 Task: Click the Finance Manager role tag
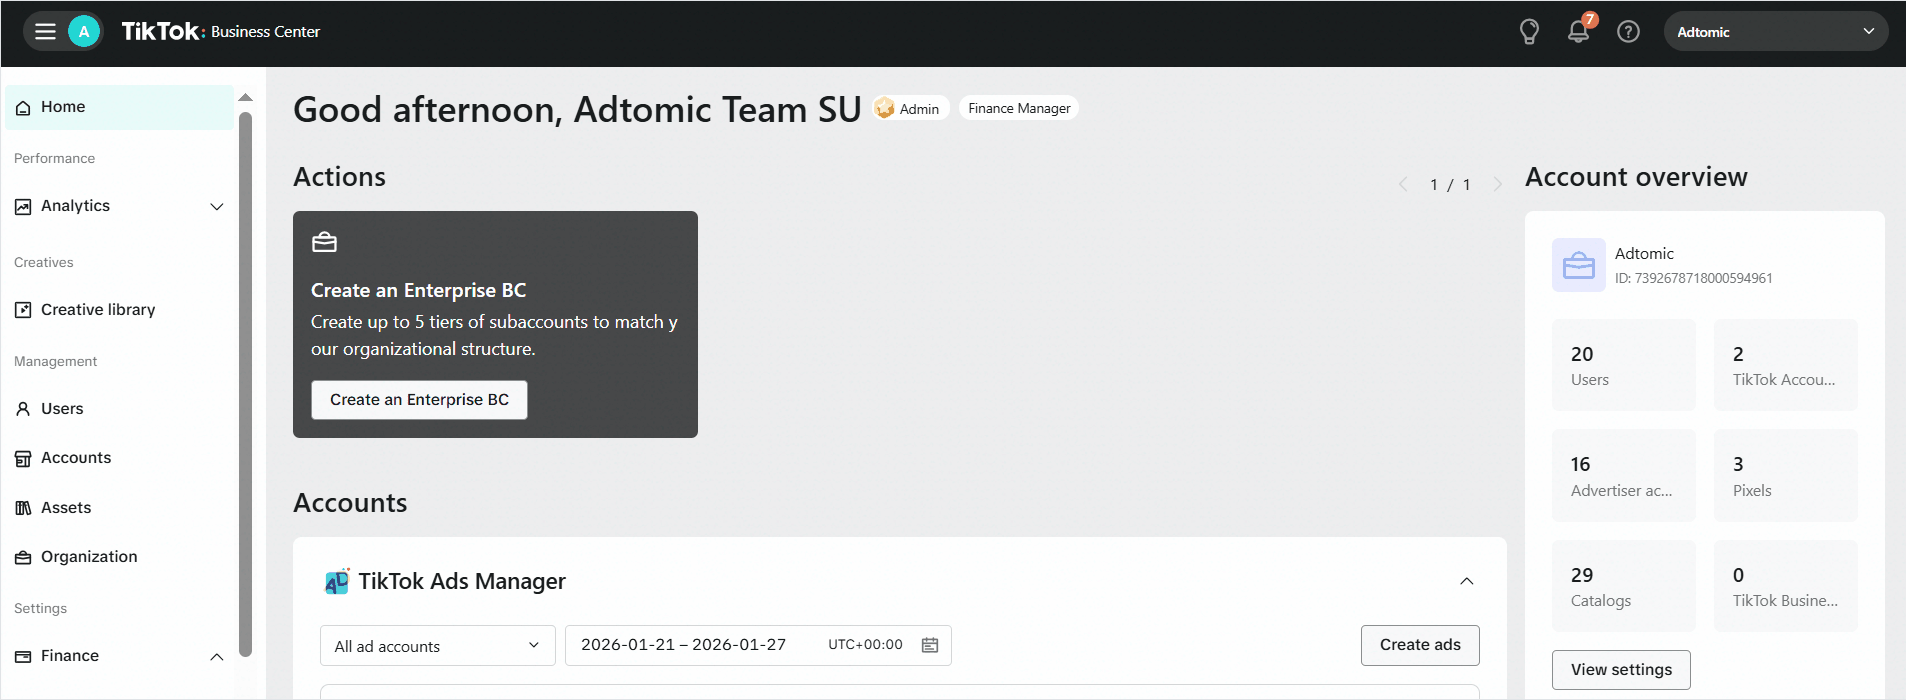coord(1019,108)
